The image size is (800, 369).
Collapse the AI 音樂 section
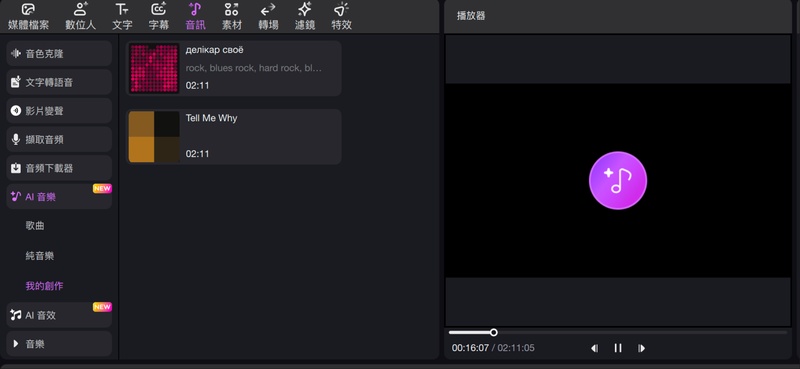click(x=59, y=196)
